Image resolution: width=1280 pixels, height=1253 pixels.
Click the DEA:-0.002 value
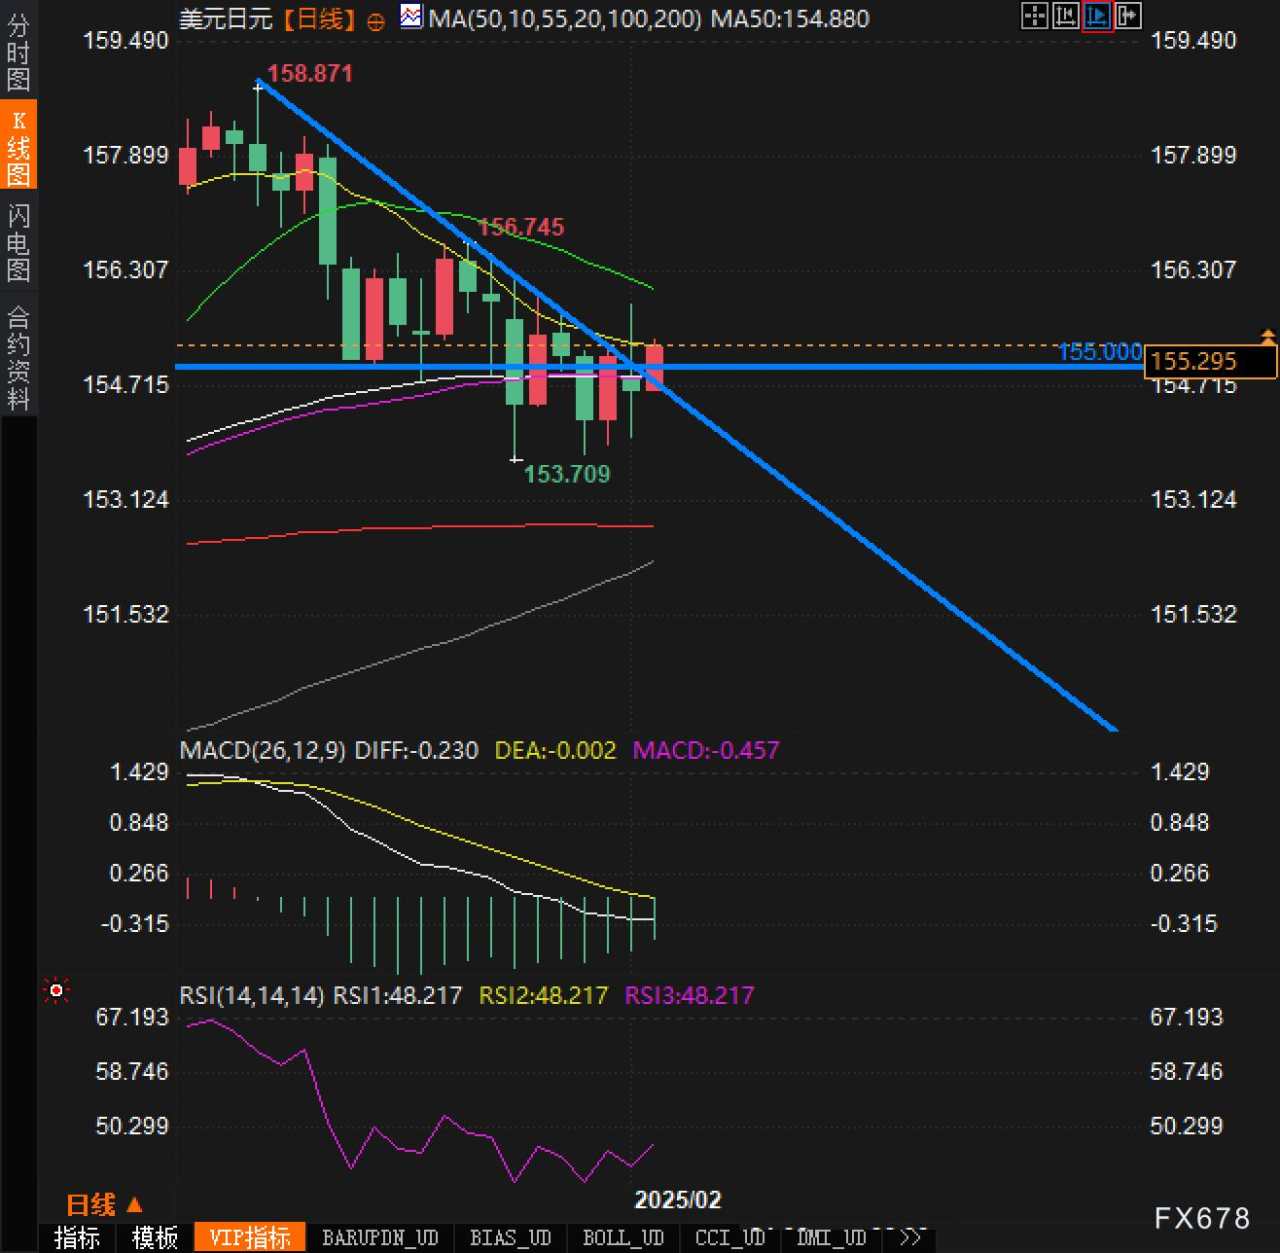(556, 750)
